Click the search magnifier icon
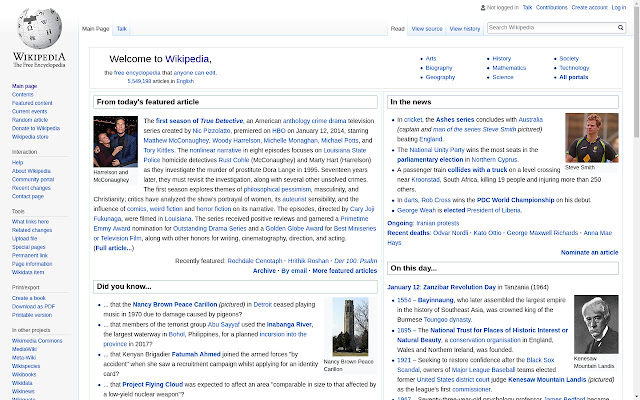 pyautogui.click(x=620, y=28)
